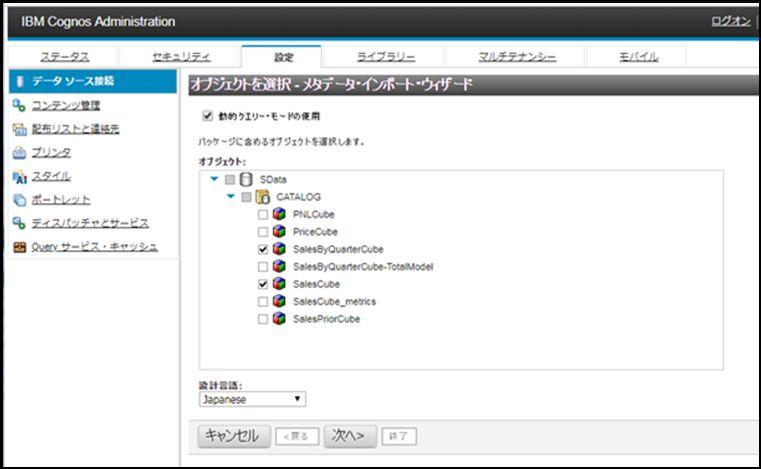Viewport: 761px width, 469px height.
Task: Check the SalesCube_metrics checkbox
Action: pyautogui.click(x=263, y=302)
